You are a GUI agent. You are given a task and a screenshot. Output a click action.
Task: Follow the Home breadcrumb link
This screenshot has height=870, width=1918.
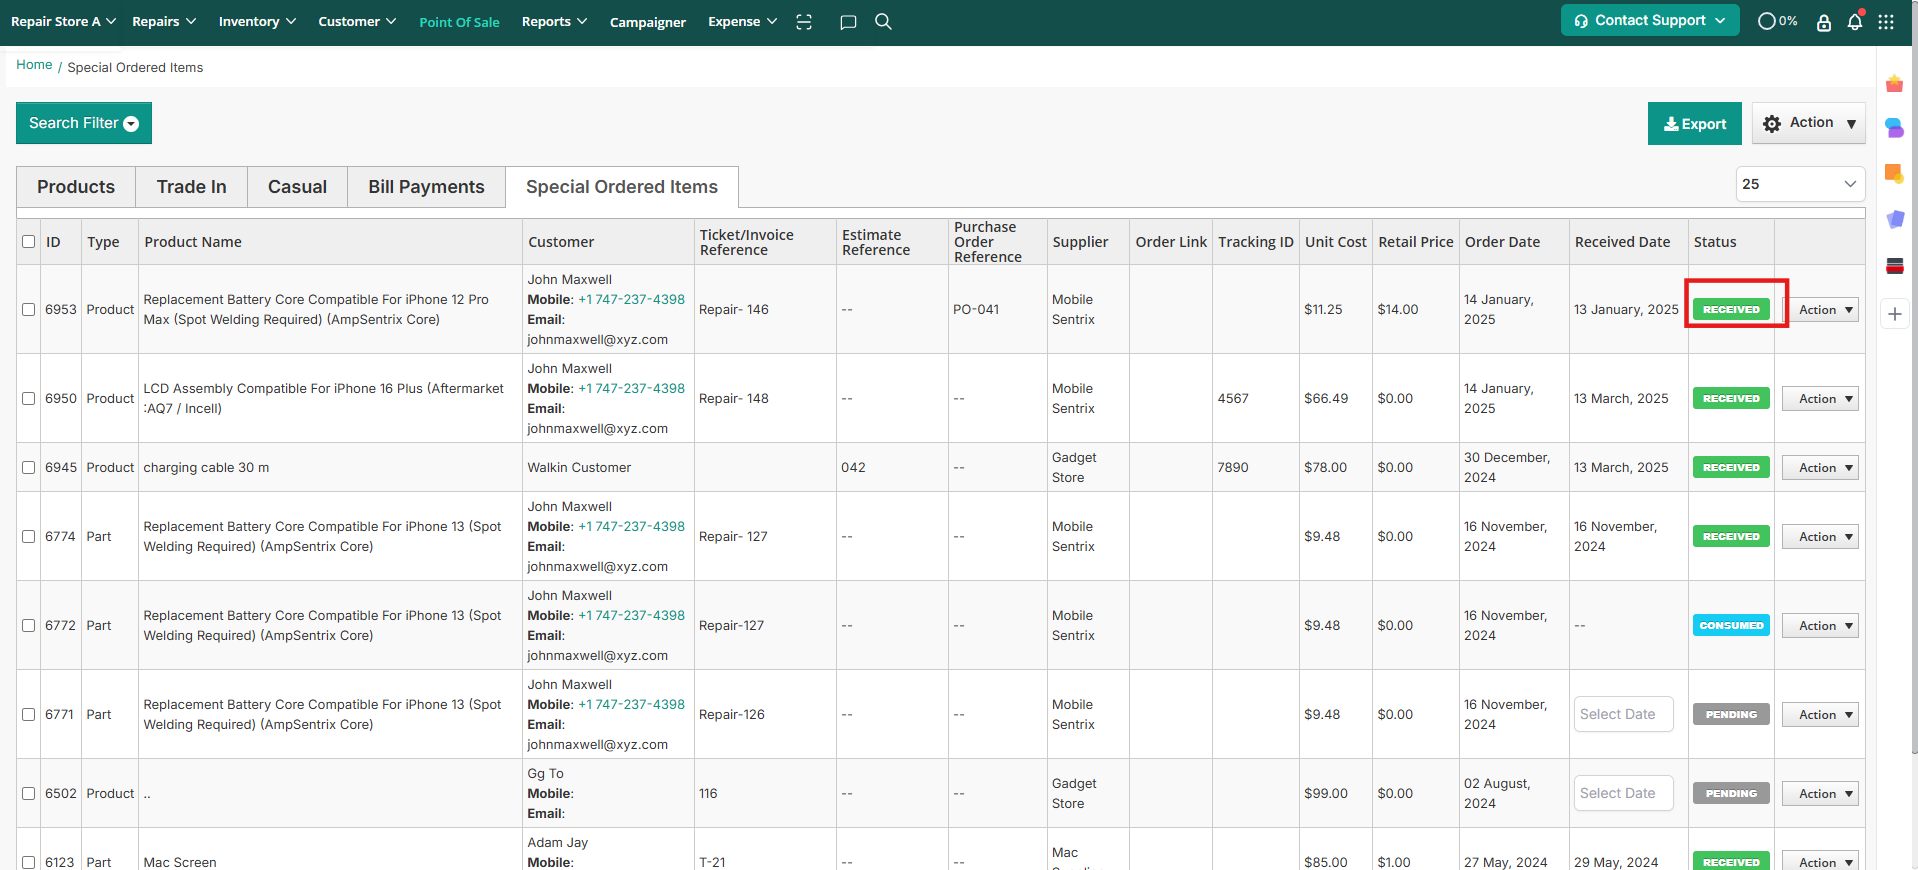[34, 65]
